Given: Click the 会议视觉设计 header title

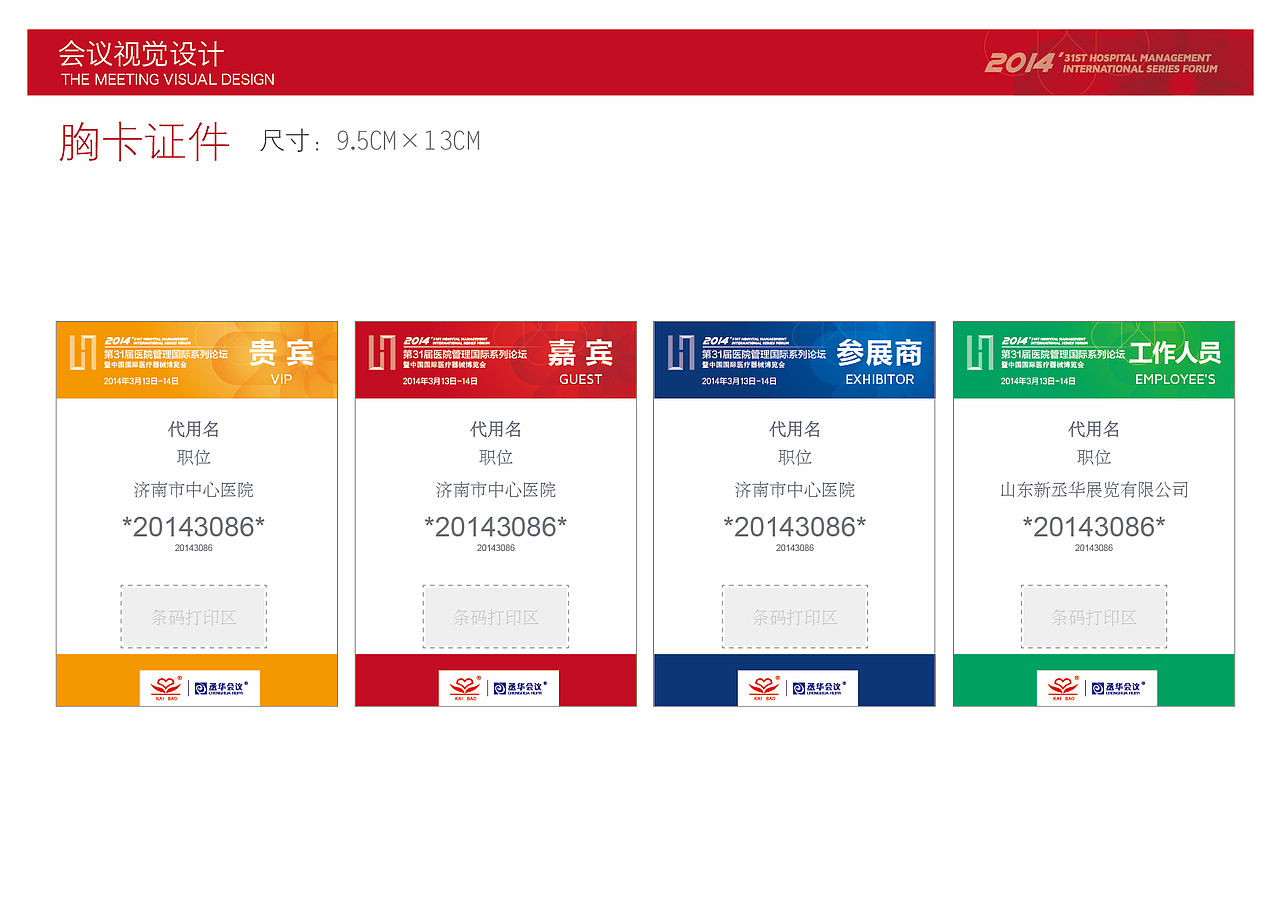Looking at the screenshot, I should pos(141,53).
